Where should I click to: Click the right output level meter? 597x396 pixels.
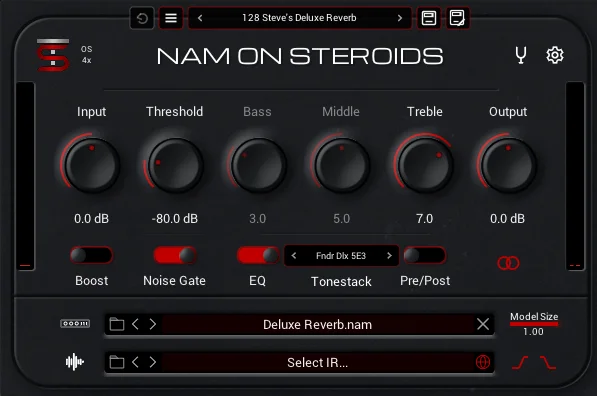575,176
